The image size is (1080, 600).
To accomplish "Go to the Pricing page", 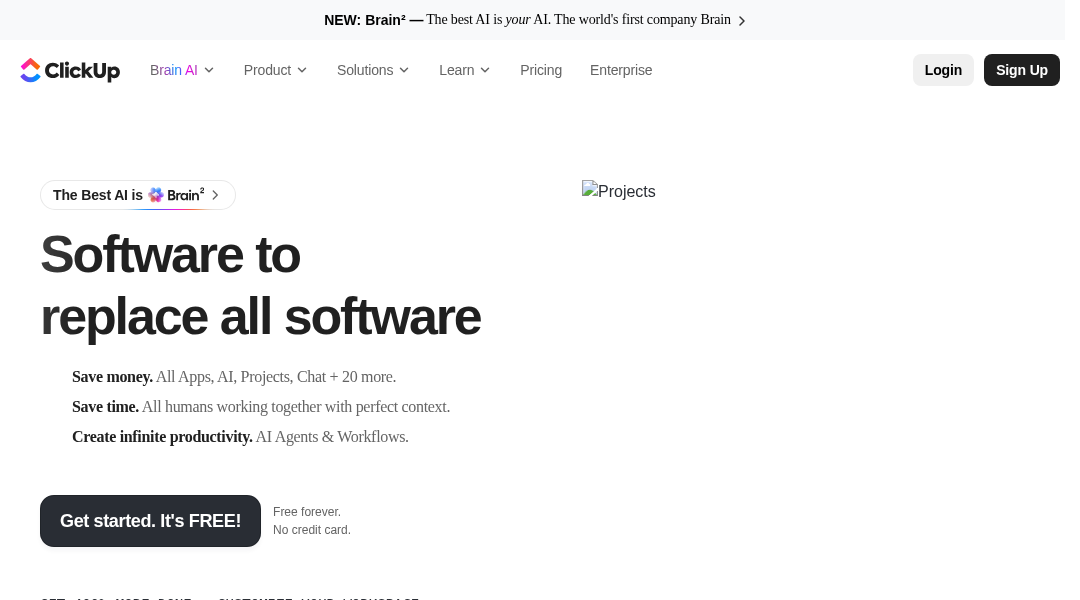I will pyautogui.click(x=541, y=70).
